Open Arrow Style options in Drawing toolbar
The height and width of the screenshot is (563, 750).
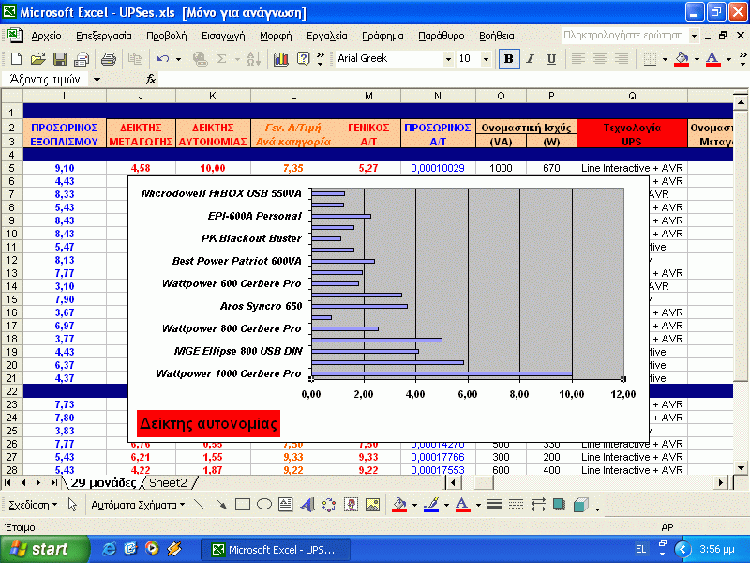(x=538, y=505)
